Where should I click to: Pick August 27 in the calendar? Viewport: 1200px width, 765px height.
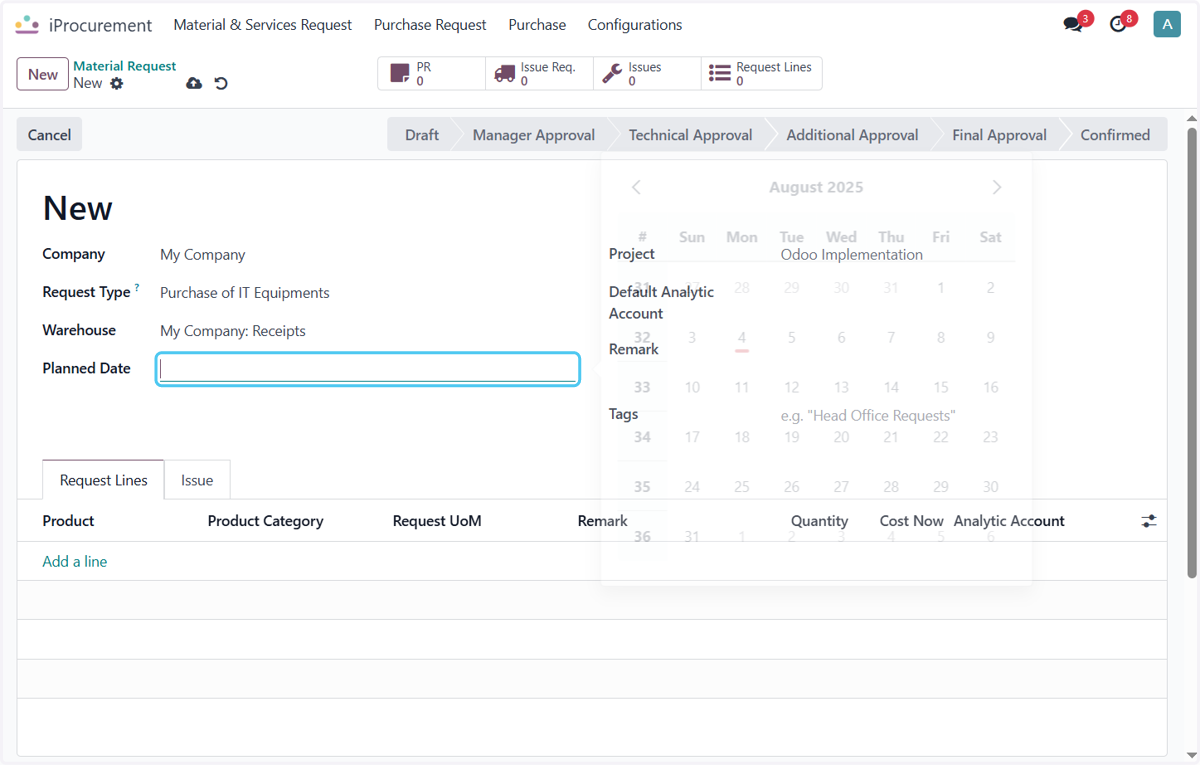tap(841, 487)
